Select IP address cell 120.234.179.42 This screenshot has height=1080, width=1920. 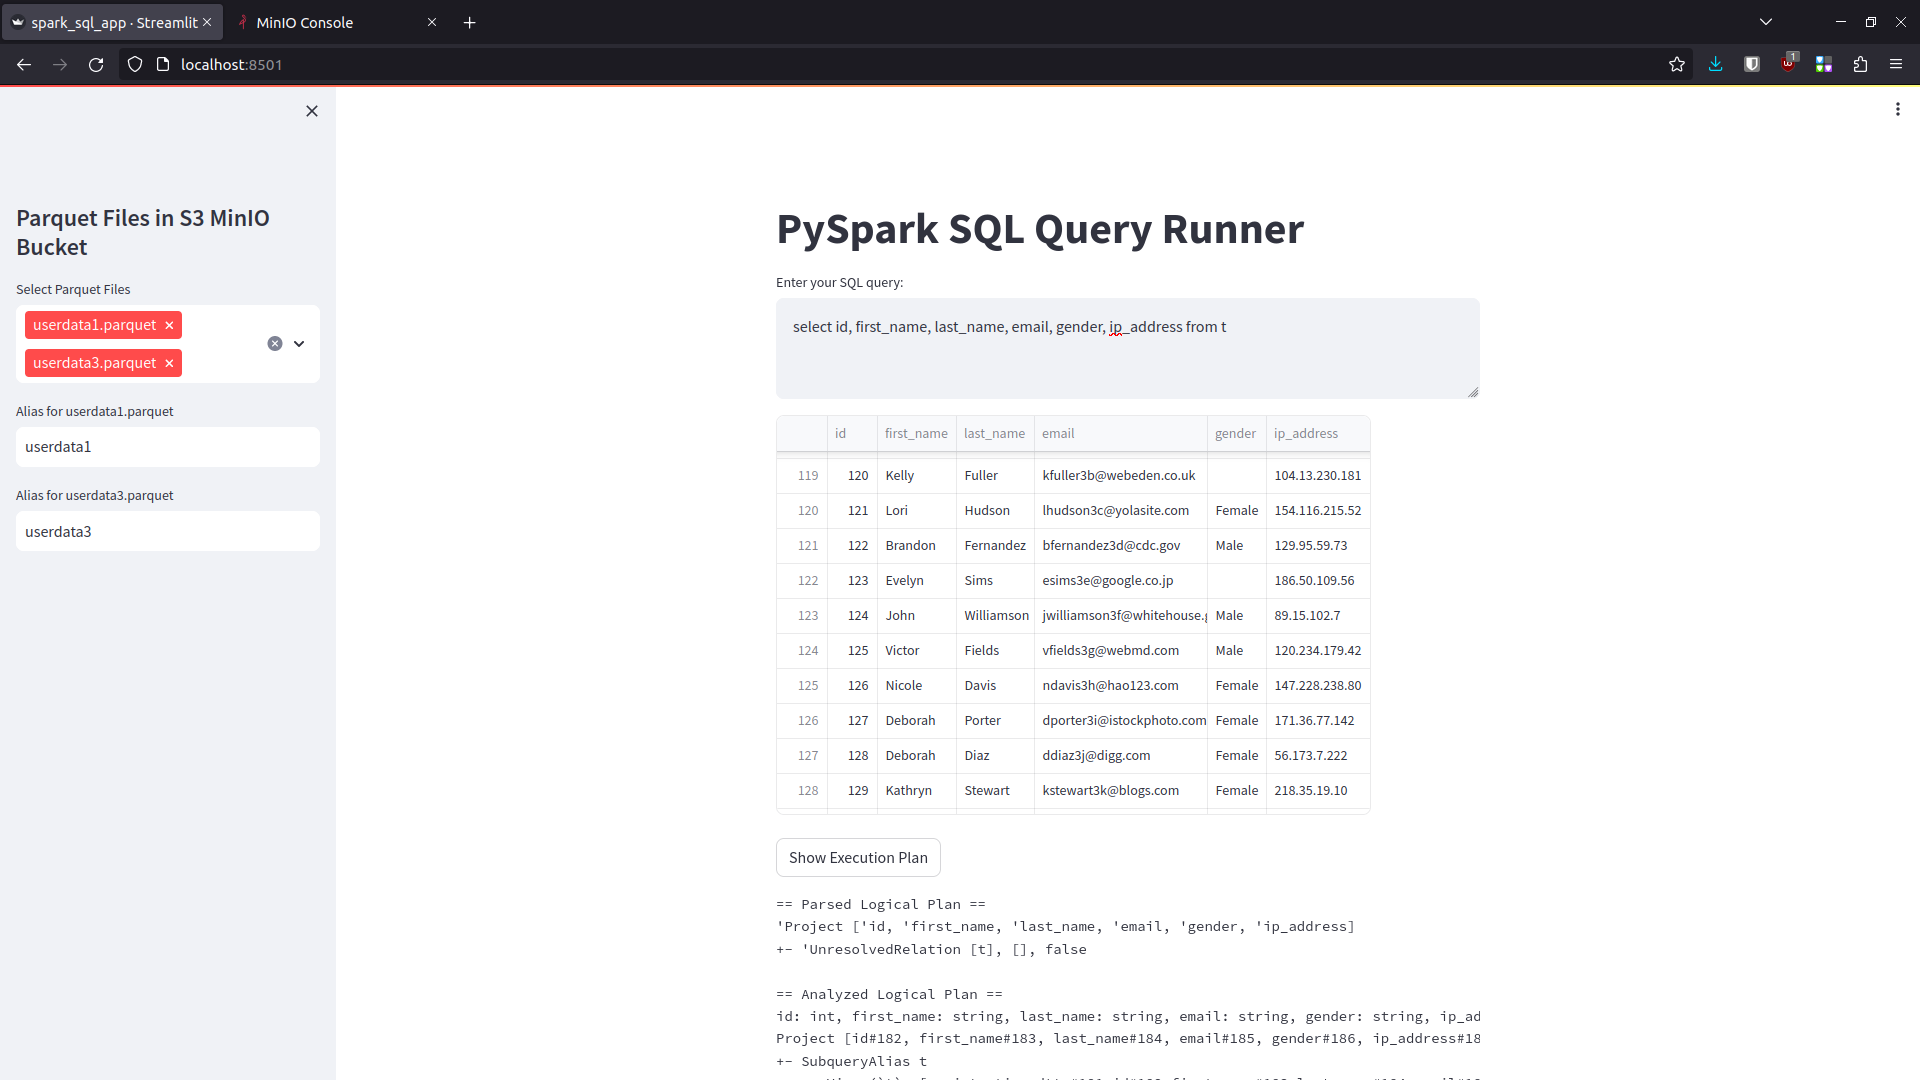coord(1318,651)
